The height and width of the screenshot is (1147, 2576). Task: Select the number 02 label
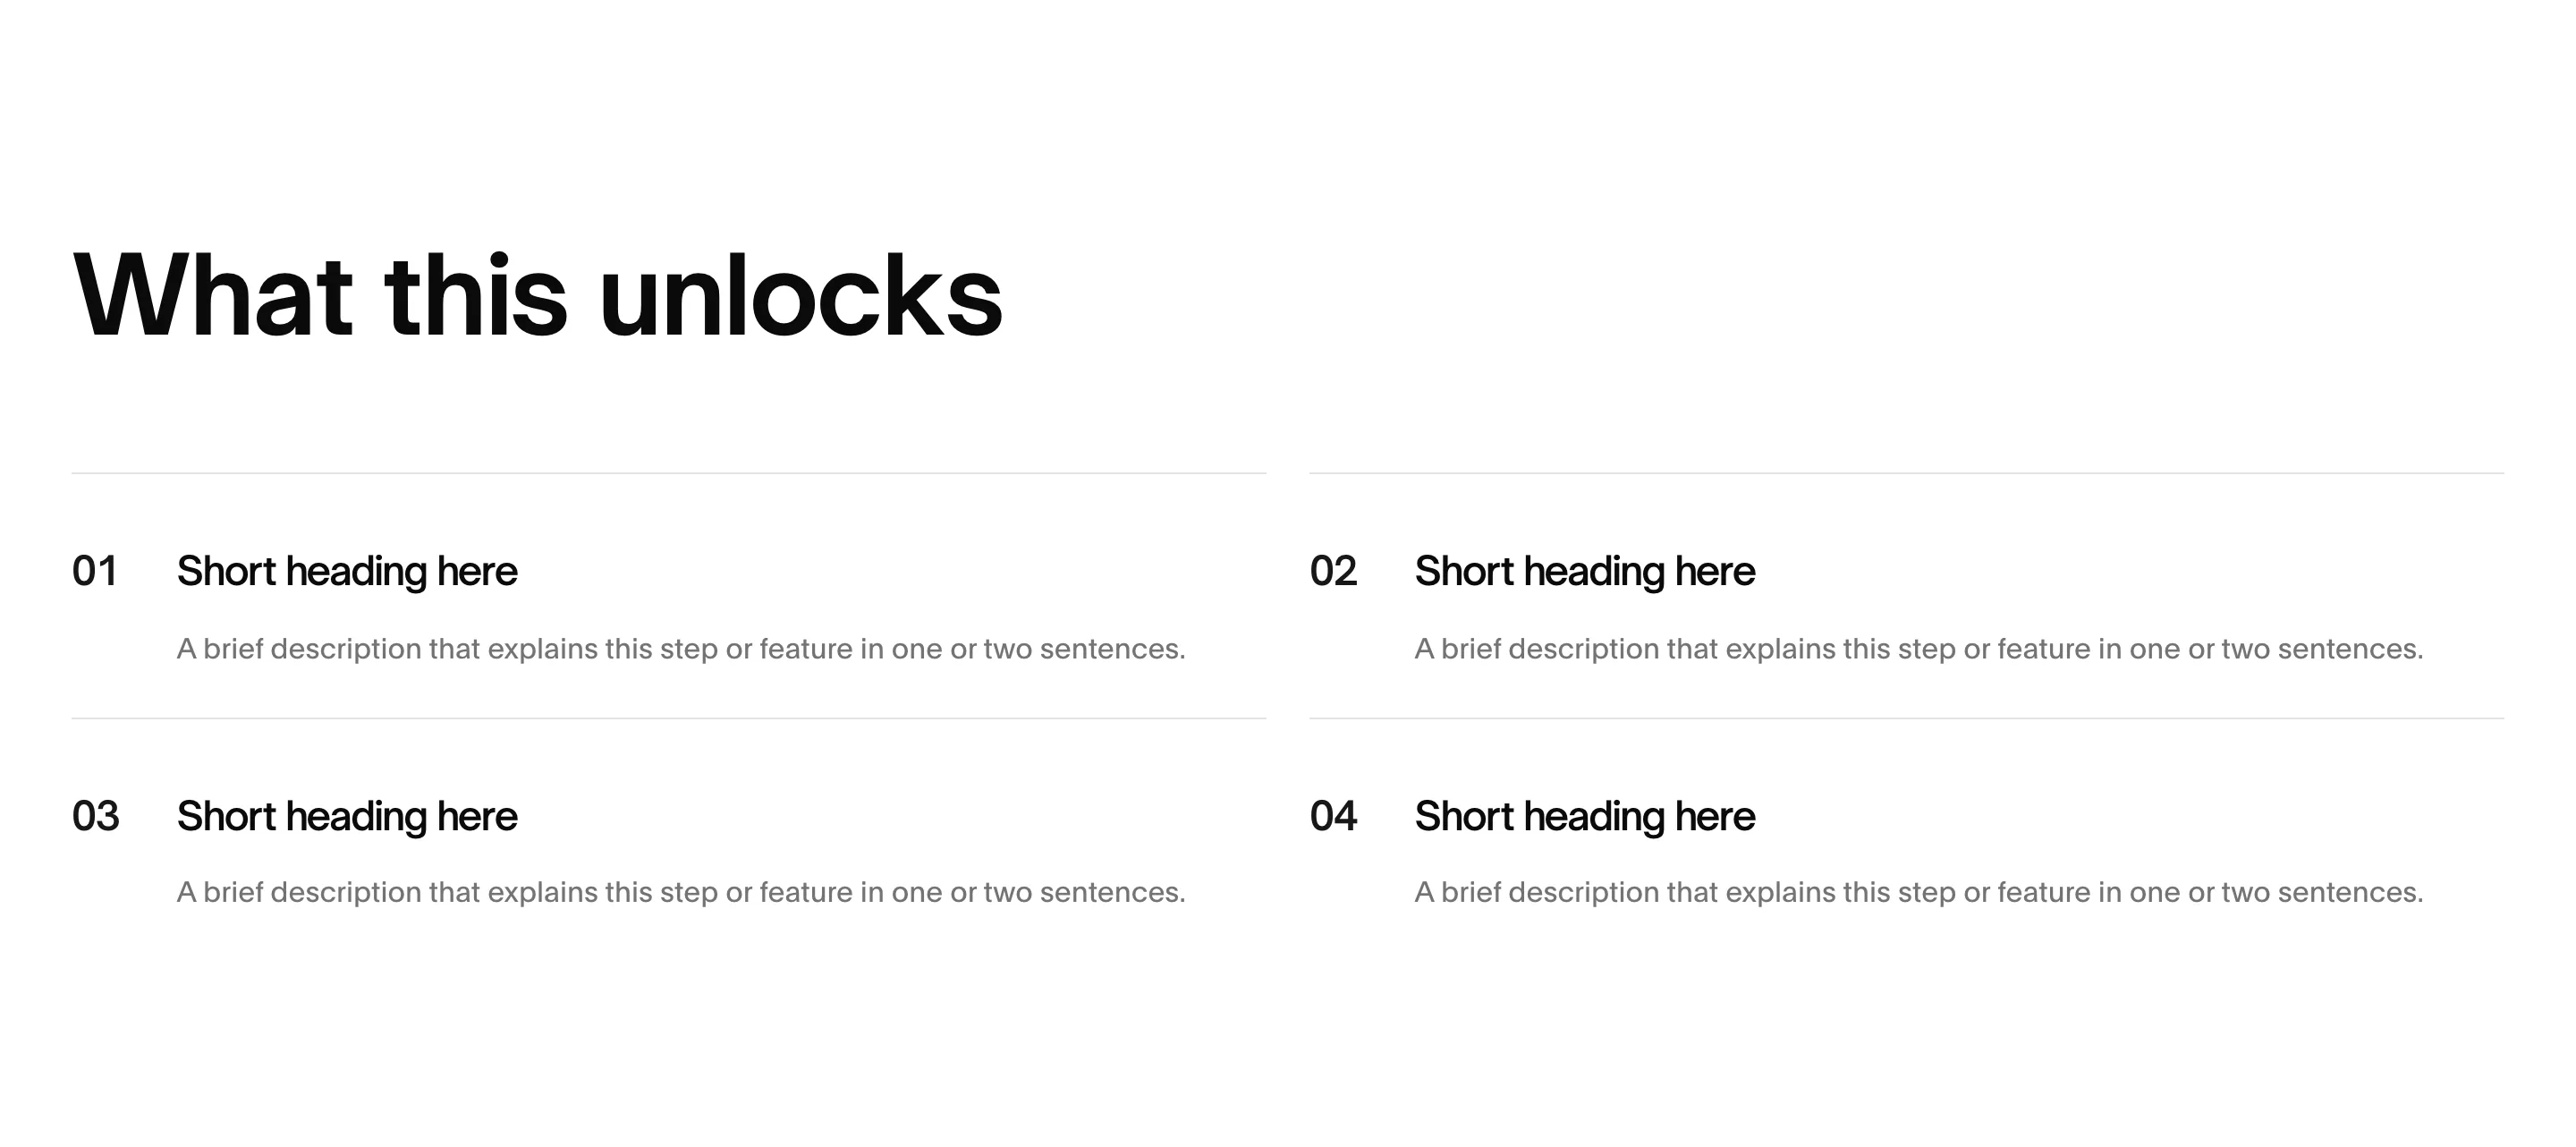tap(1333, 571)
